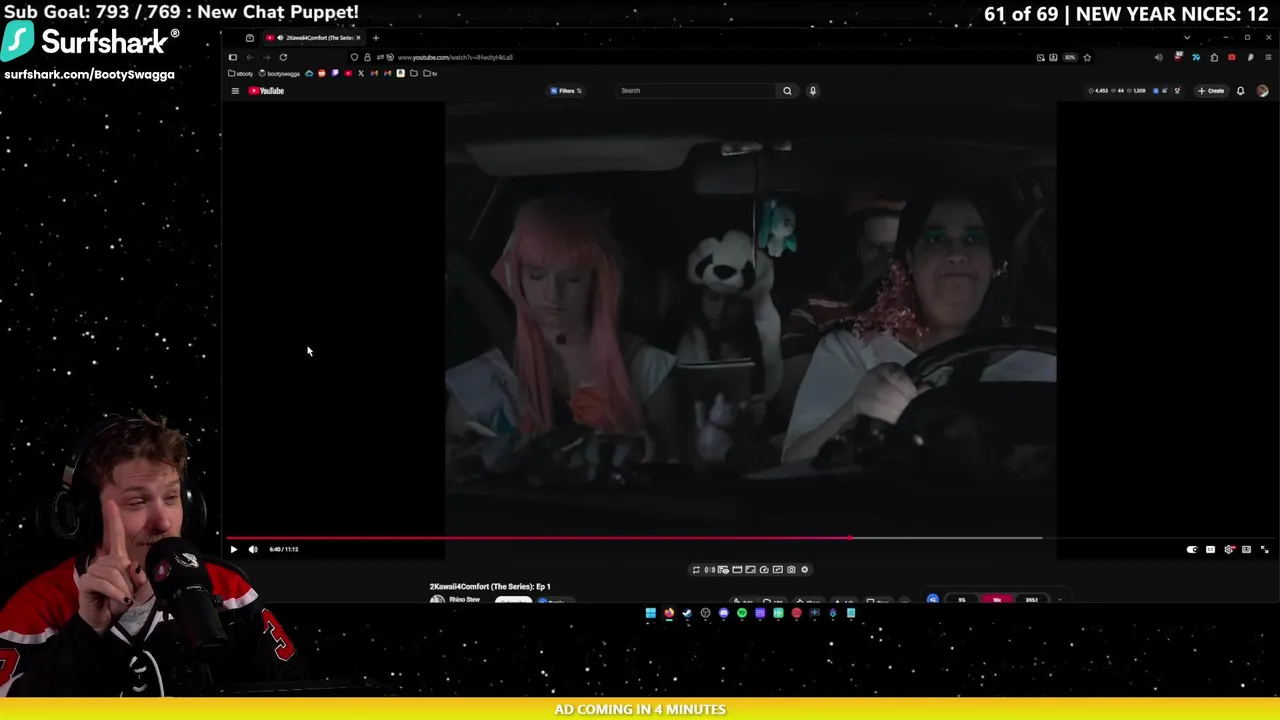Viewport: 1280px width, 720px height.
Task: Reset the 80% zoom level indicator
Action: 1070,57
